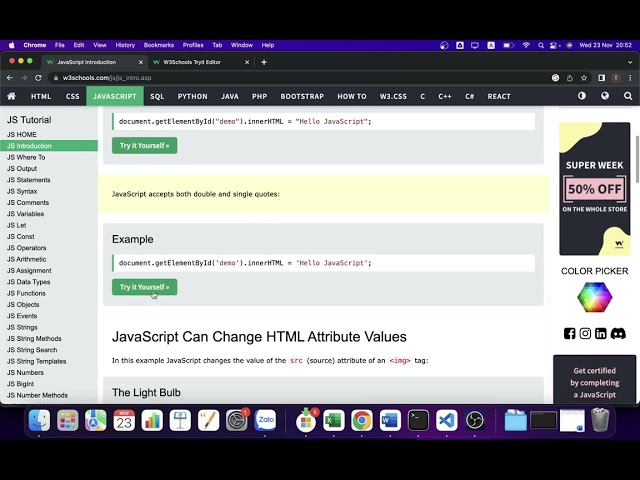Open the LinkedIn icon in sidebar
This screenshot has height=480, width=640.
pos(600,333)
